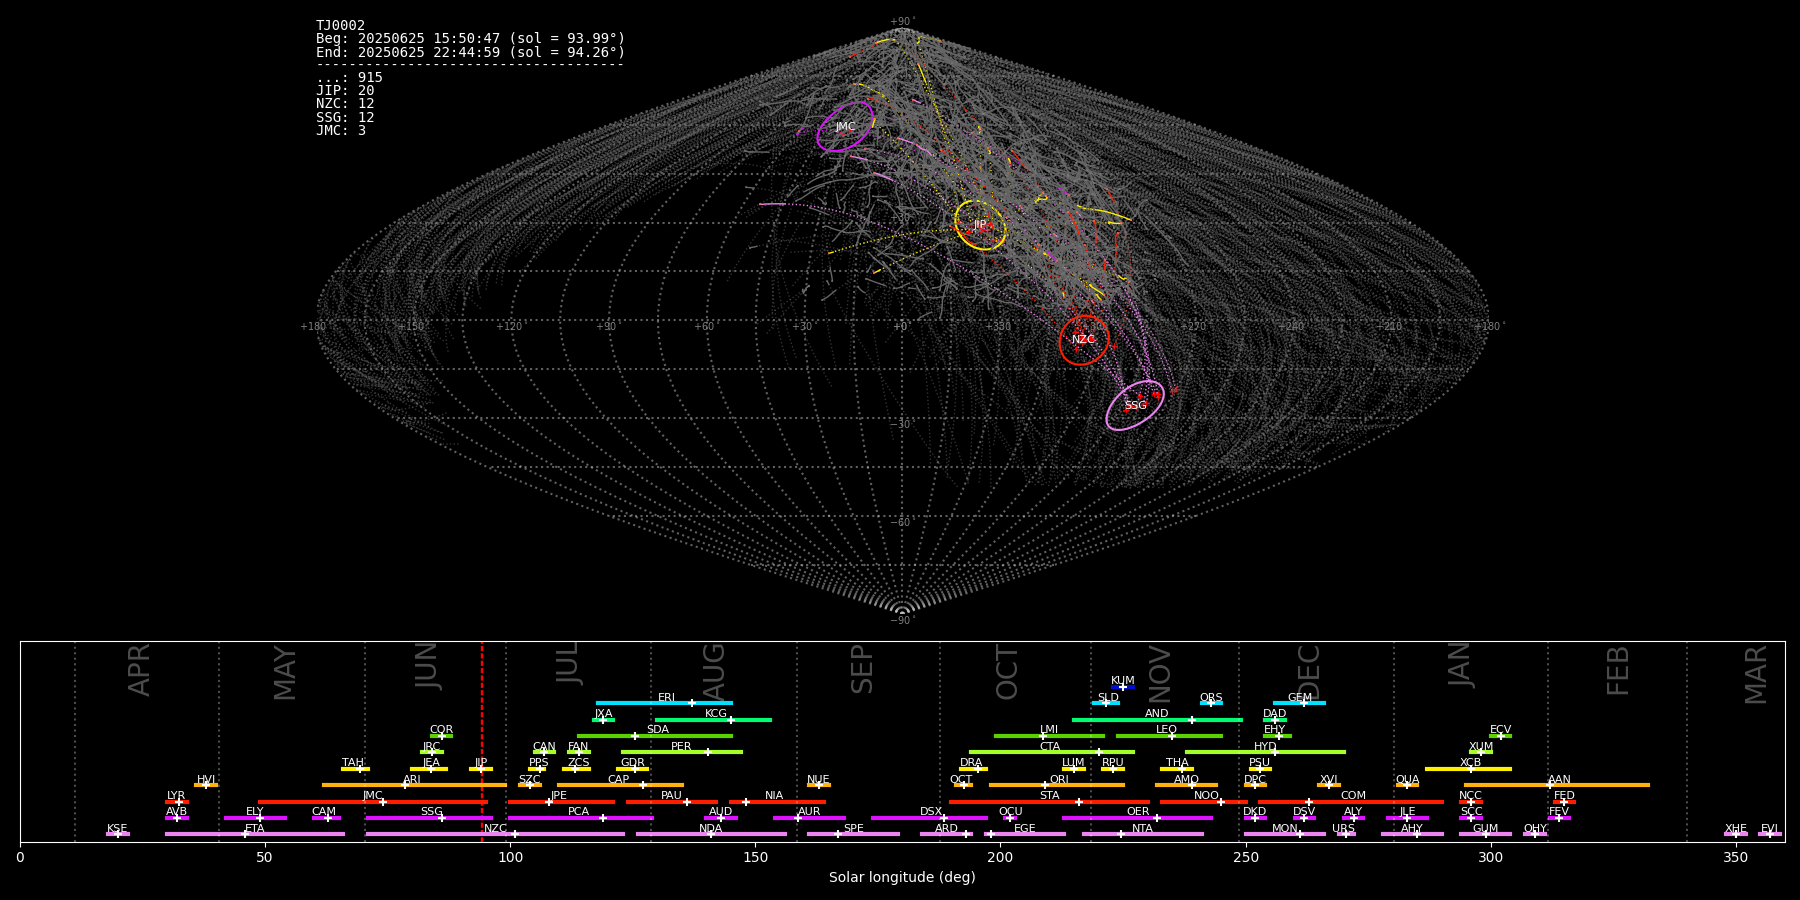Viewport: 1800px width, 900px height.
Task: Select the PER shower bar
Action: [x=682, y=752]
